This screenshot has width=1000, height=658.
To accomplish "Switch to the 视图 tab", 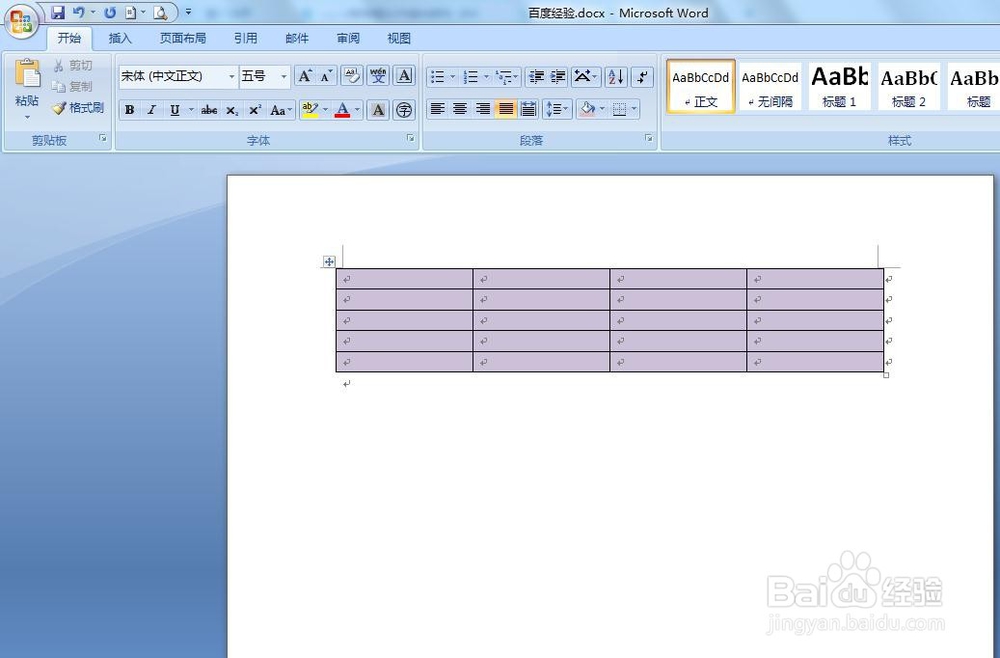I will point(399,38).
